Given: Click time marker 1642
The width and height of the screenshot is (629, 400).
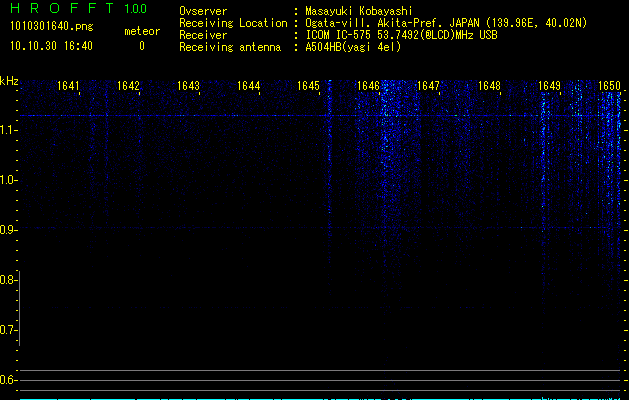Looking at the screenshot, I should point(128,85).
